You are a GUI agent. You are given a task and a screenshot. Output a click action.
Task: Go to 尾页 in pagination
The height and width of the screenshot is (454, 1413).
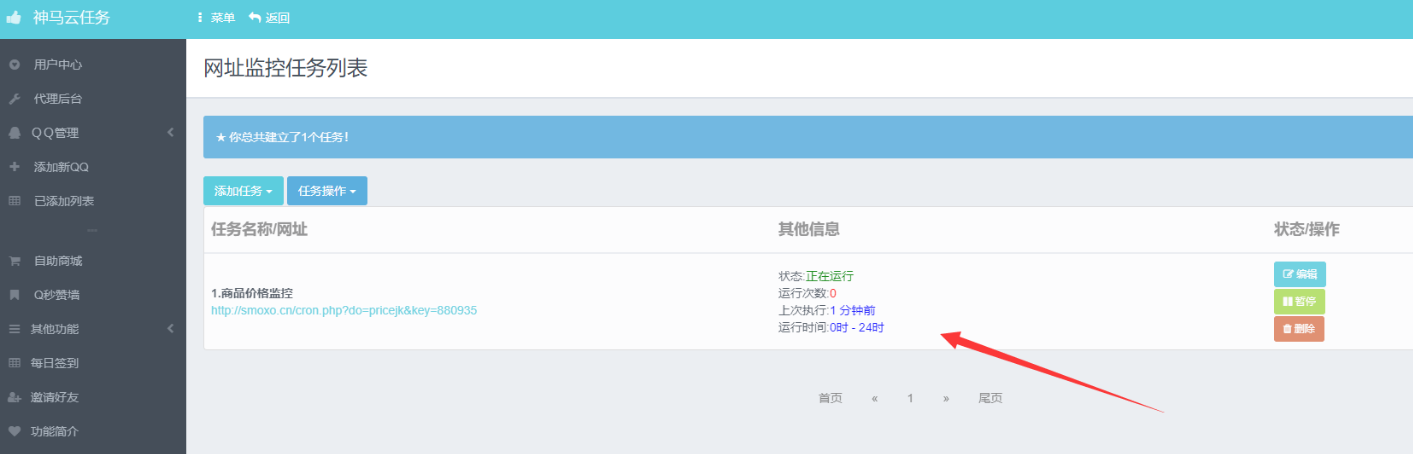coord(989,398)
